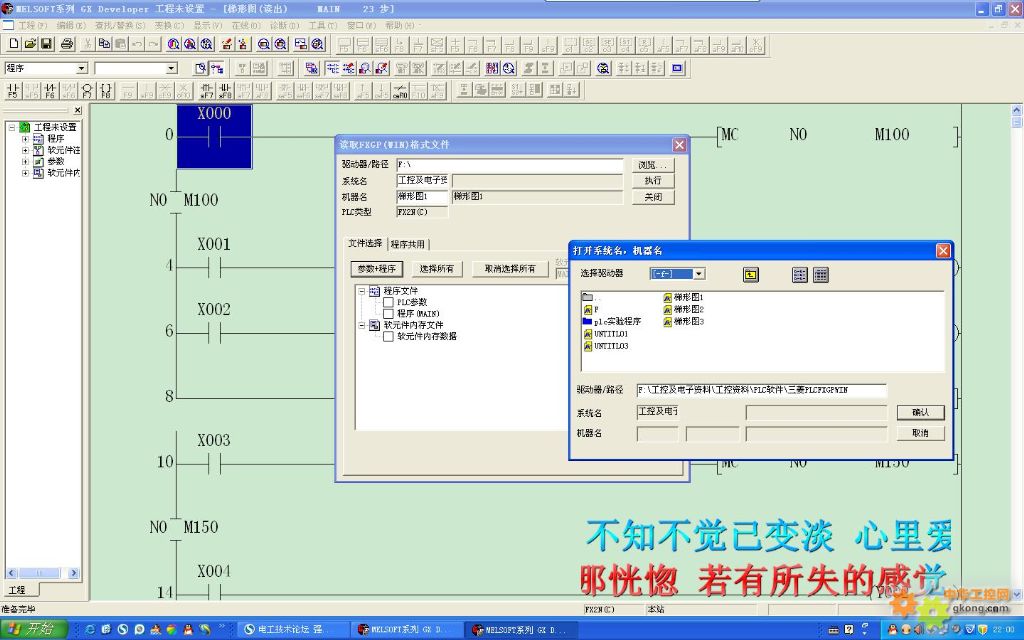Select the UNTITL01 item in the list
The image size is (1024, 640).
pos(606,334)
